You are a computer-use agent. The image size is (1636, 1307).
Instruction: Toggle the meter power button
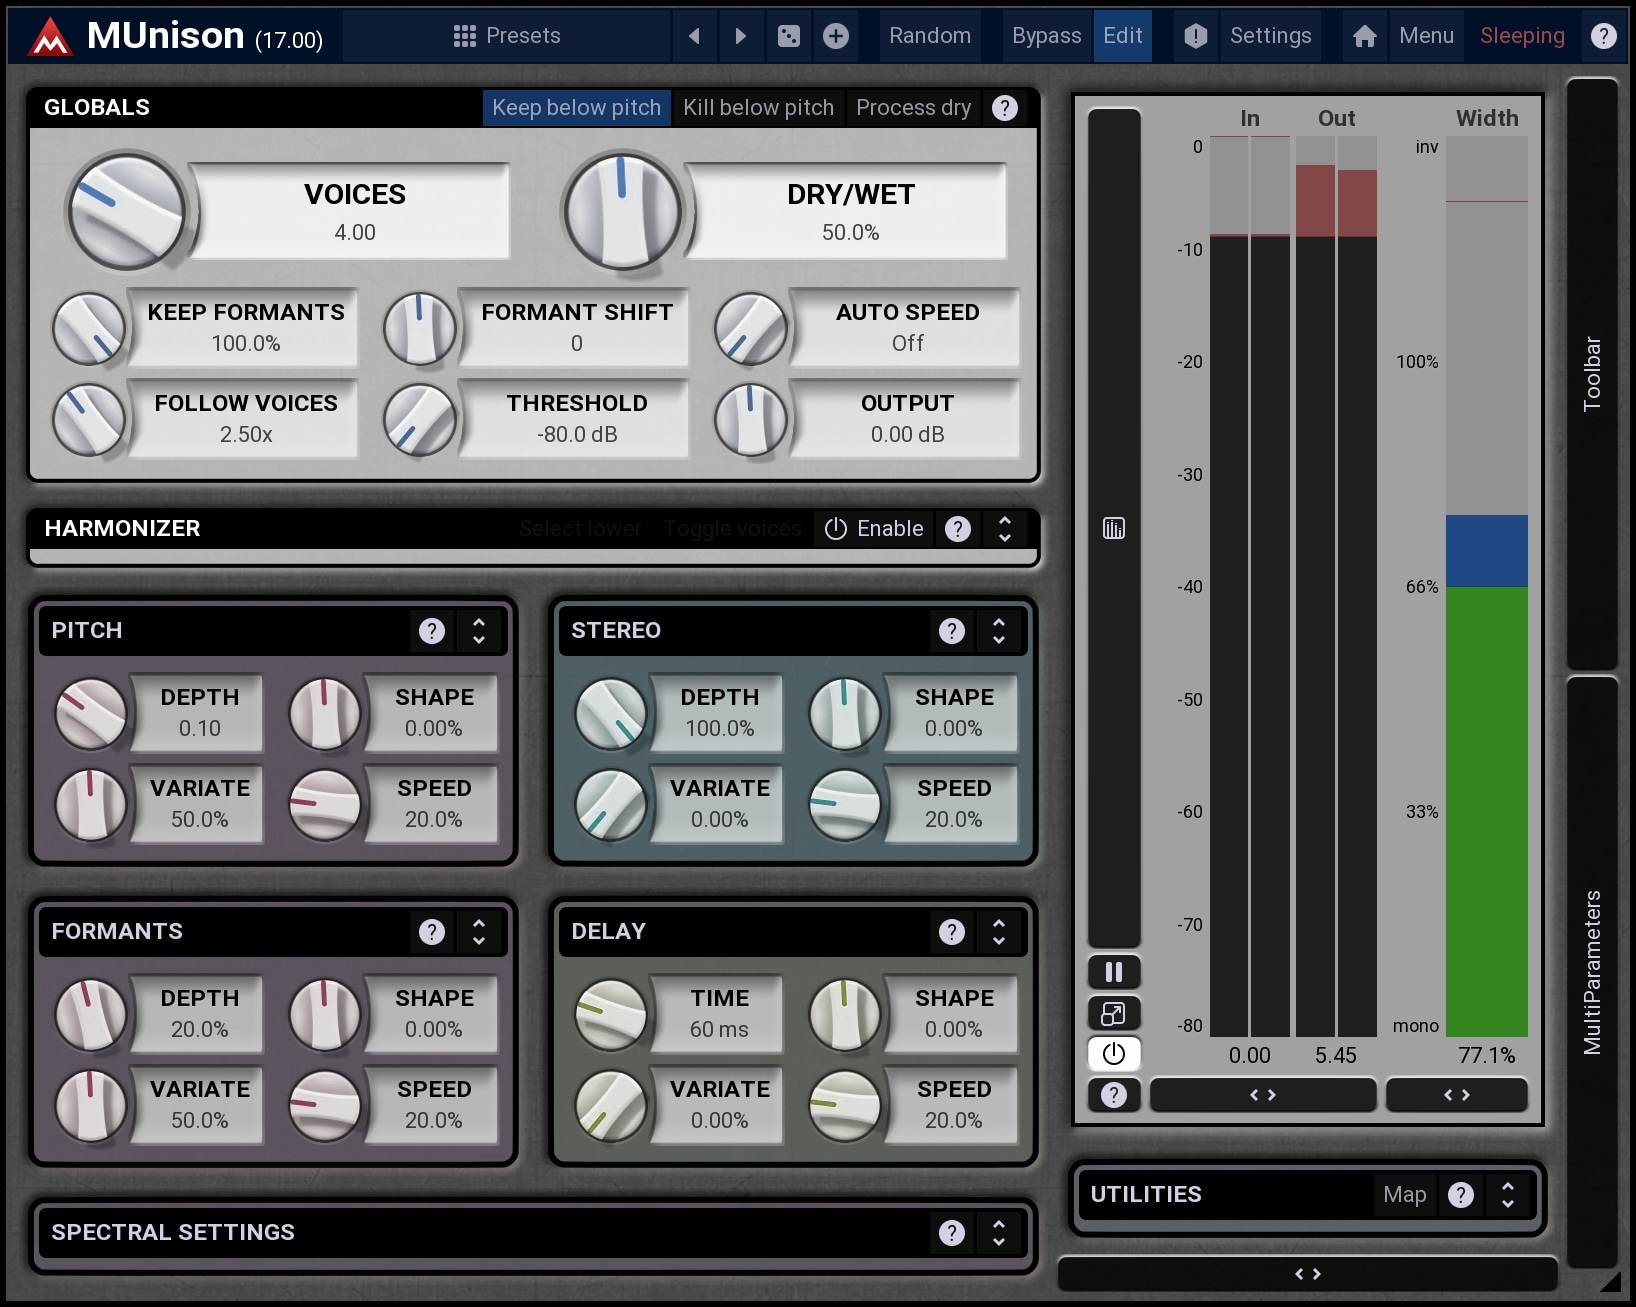(x=1114, y=1054)
